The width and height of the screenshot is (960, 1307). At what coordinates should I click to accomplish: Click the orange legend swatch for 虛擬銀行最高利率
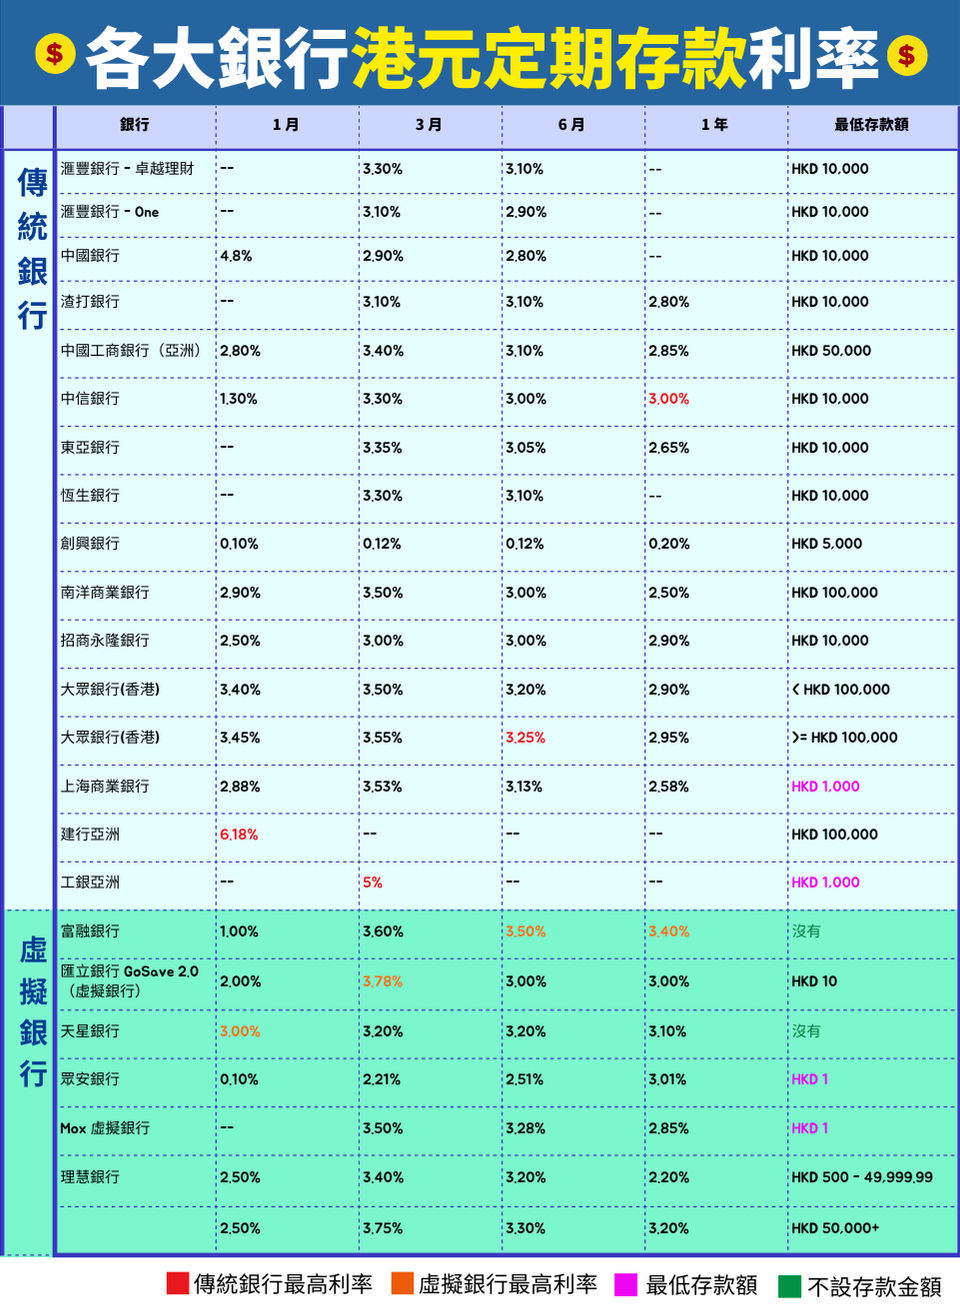pos(402,1283)
